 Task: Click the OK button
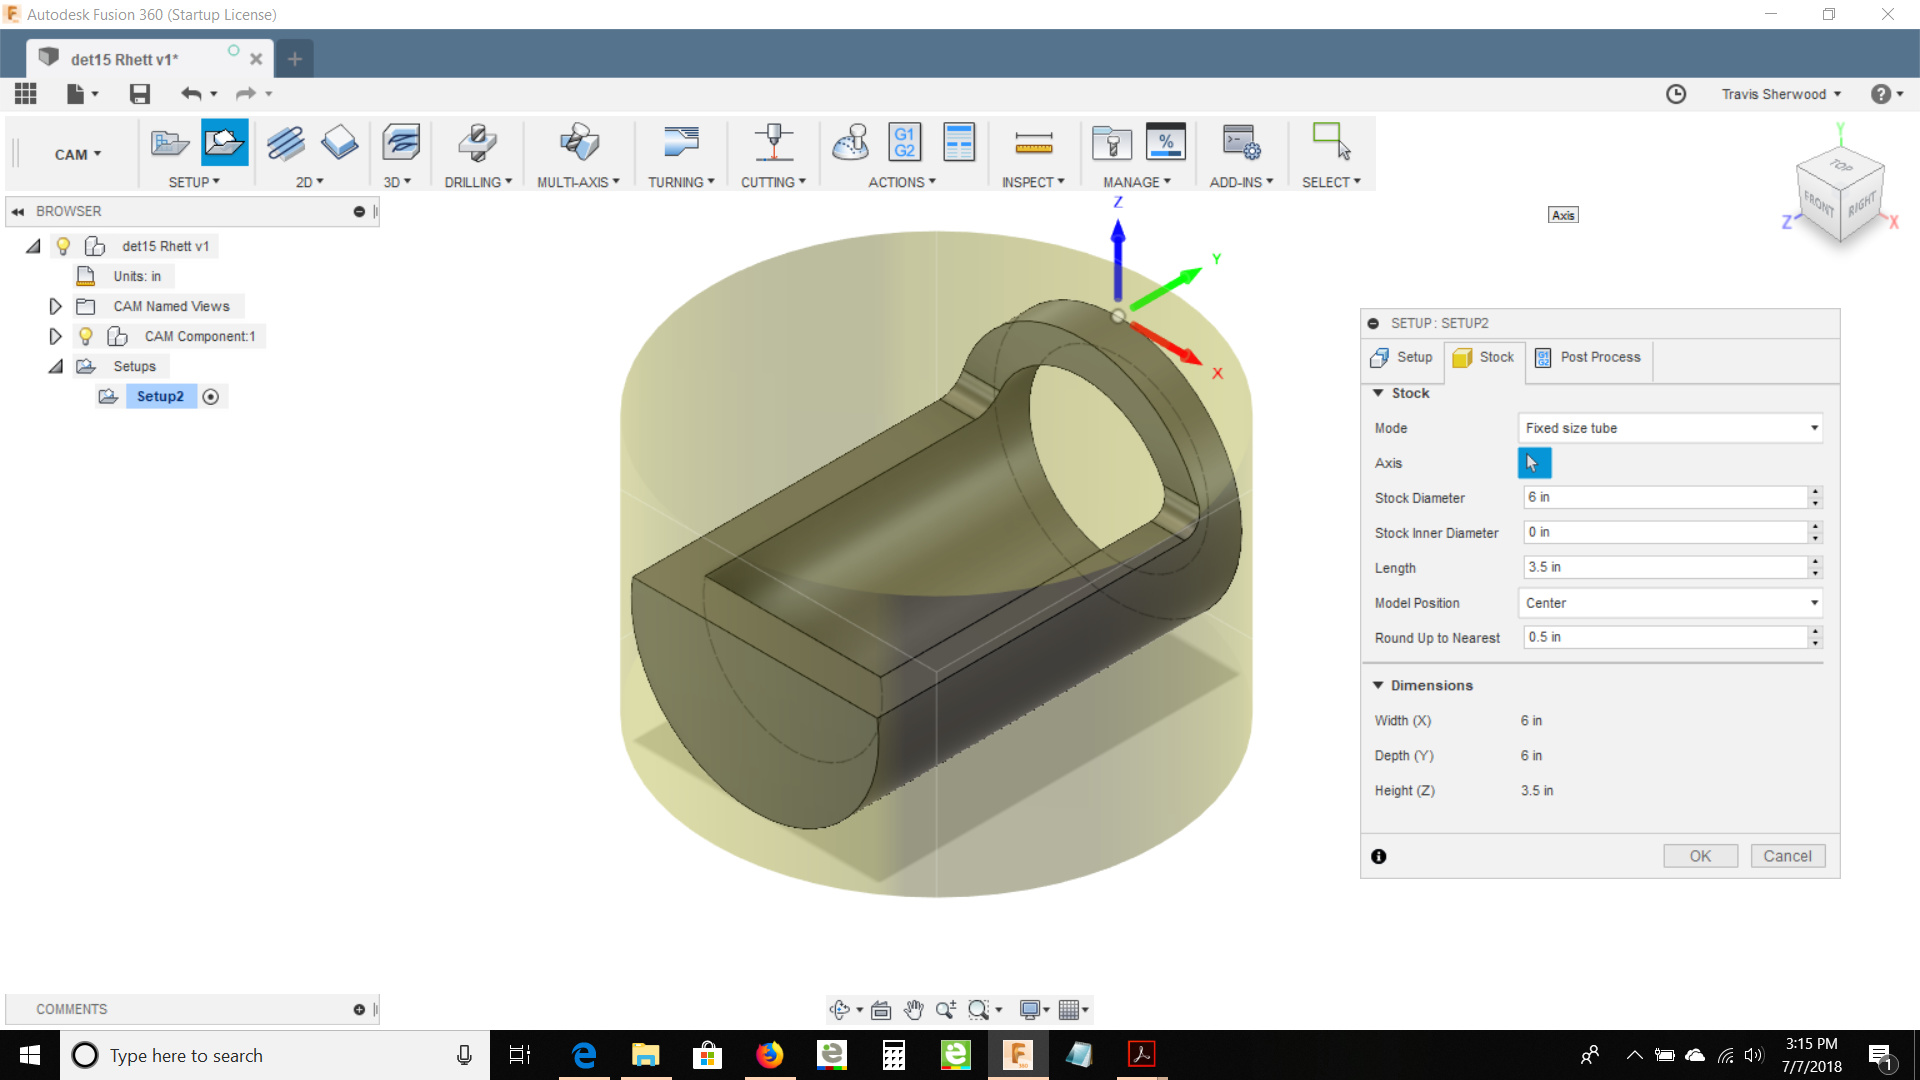(1700, 856)
